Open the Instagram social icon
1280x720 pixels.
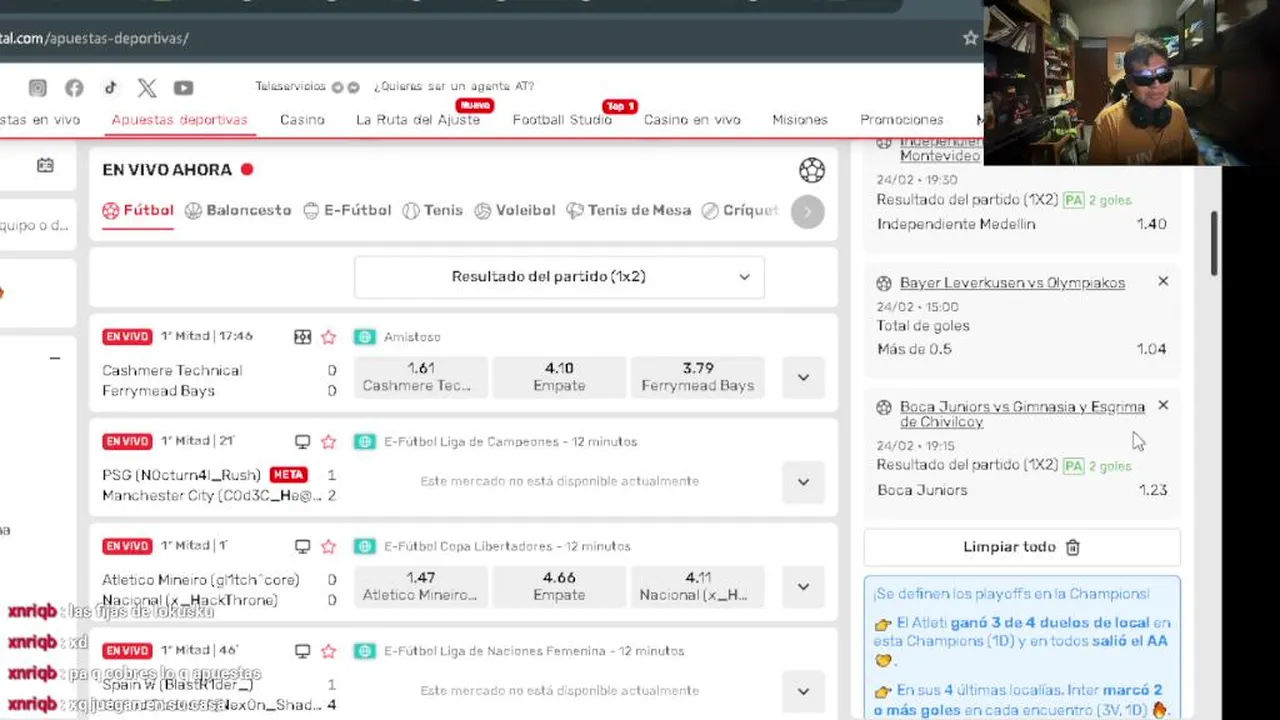point(38,88)
